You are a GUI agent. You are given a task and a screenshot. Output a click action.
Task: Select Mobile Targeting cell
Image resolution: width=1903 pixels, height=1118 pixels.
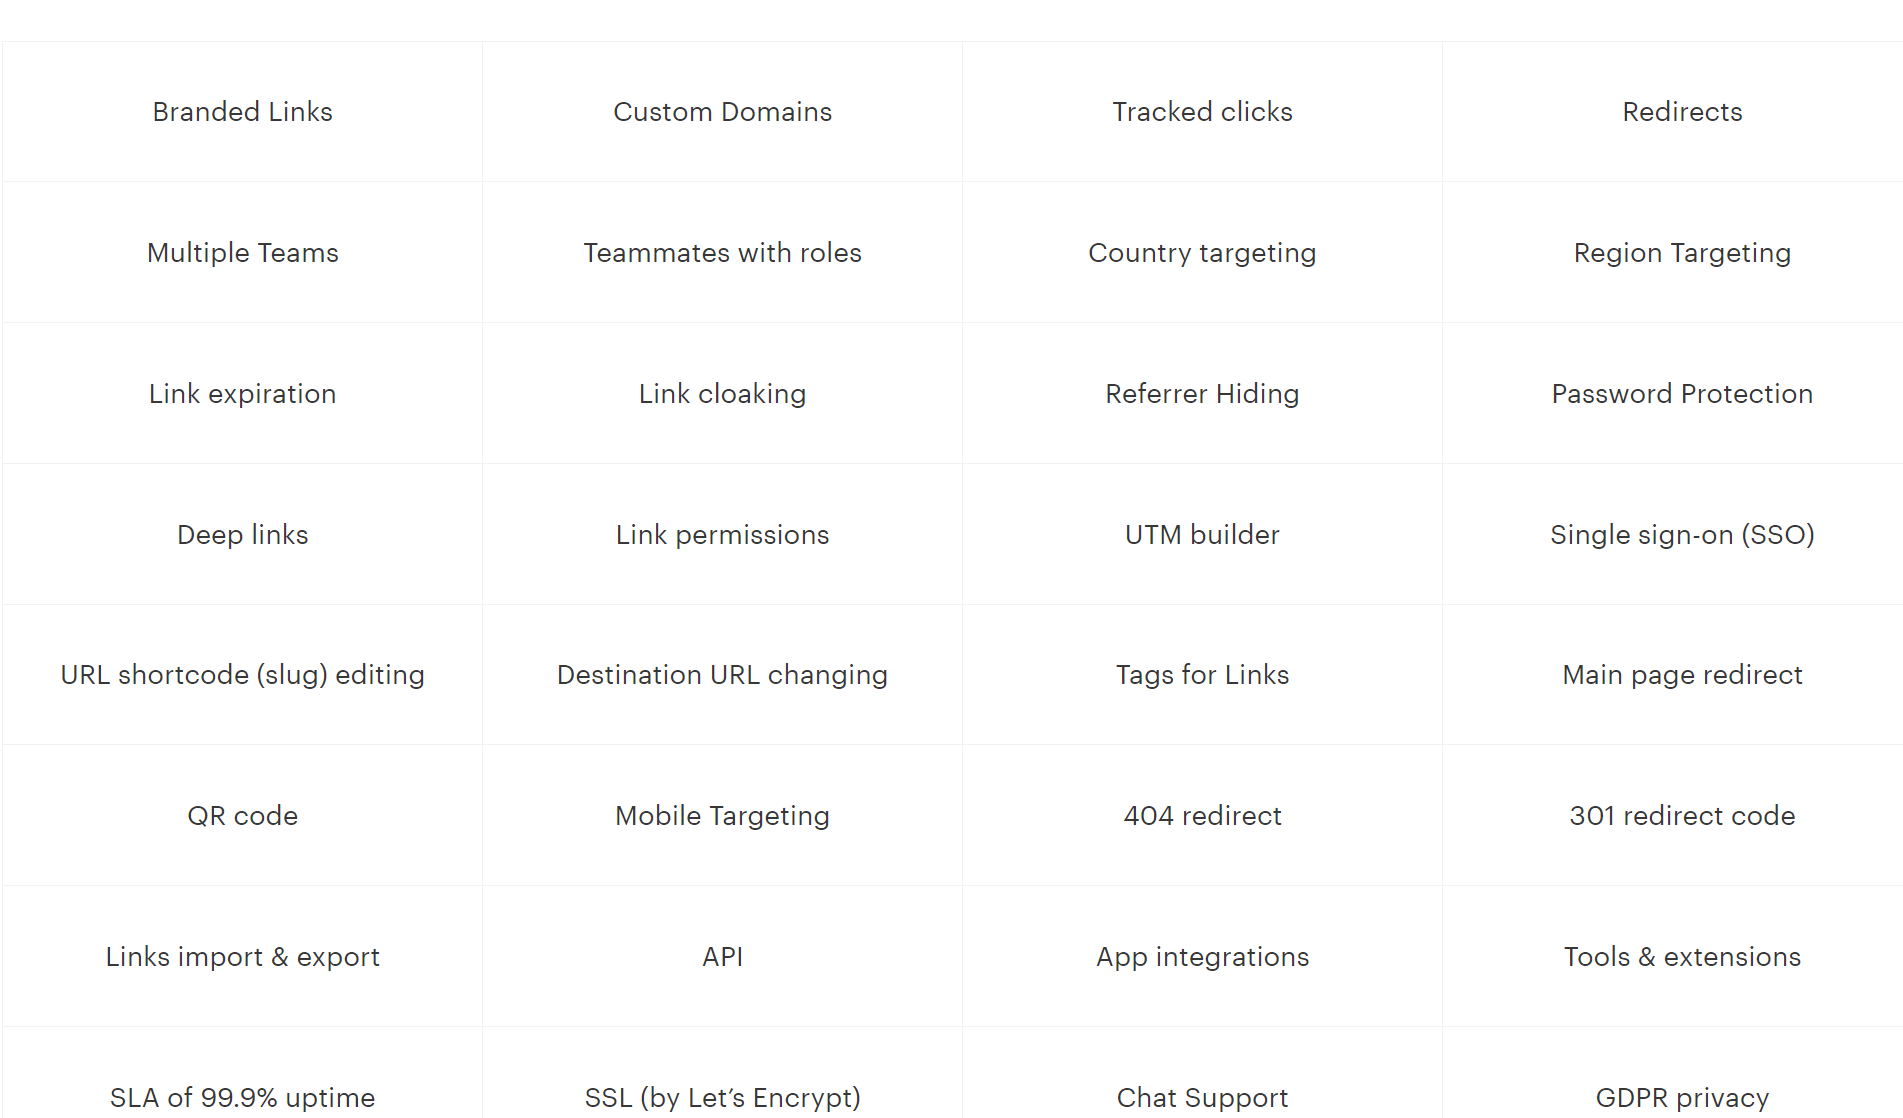(722, 816)
